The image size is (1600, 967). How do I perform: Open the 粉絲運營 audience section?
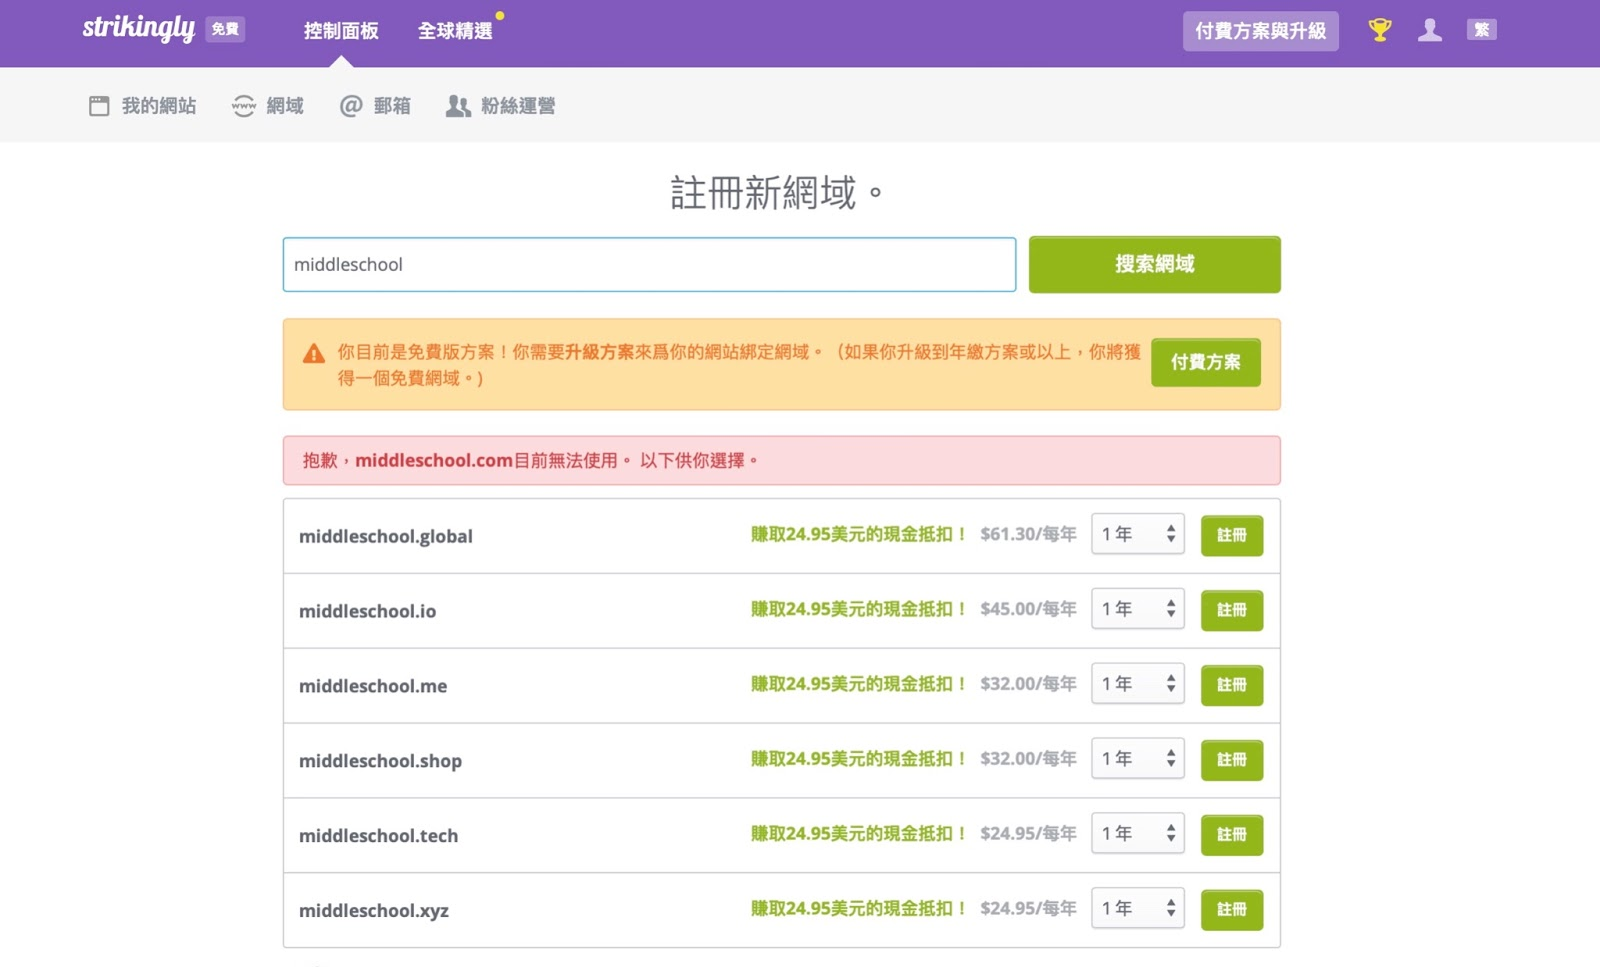500,106
